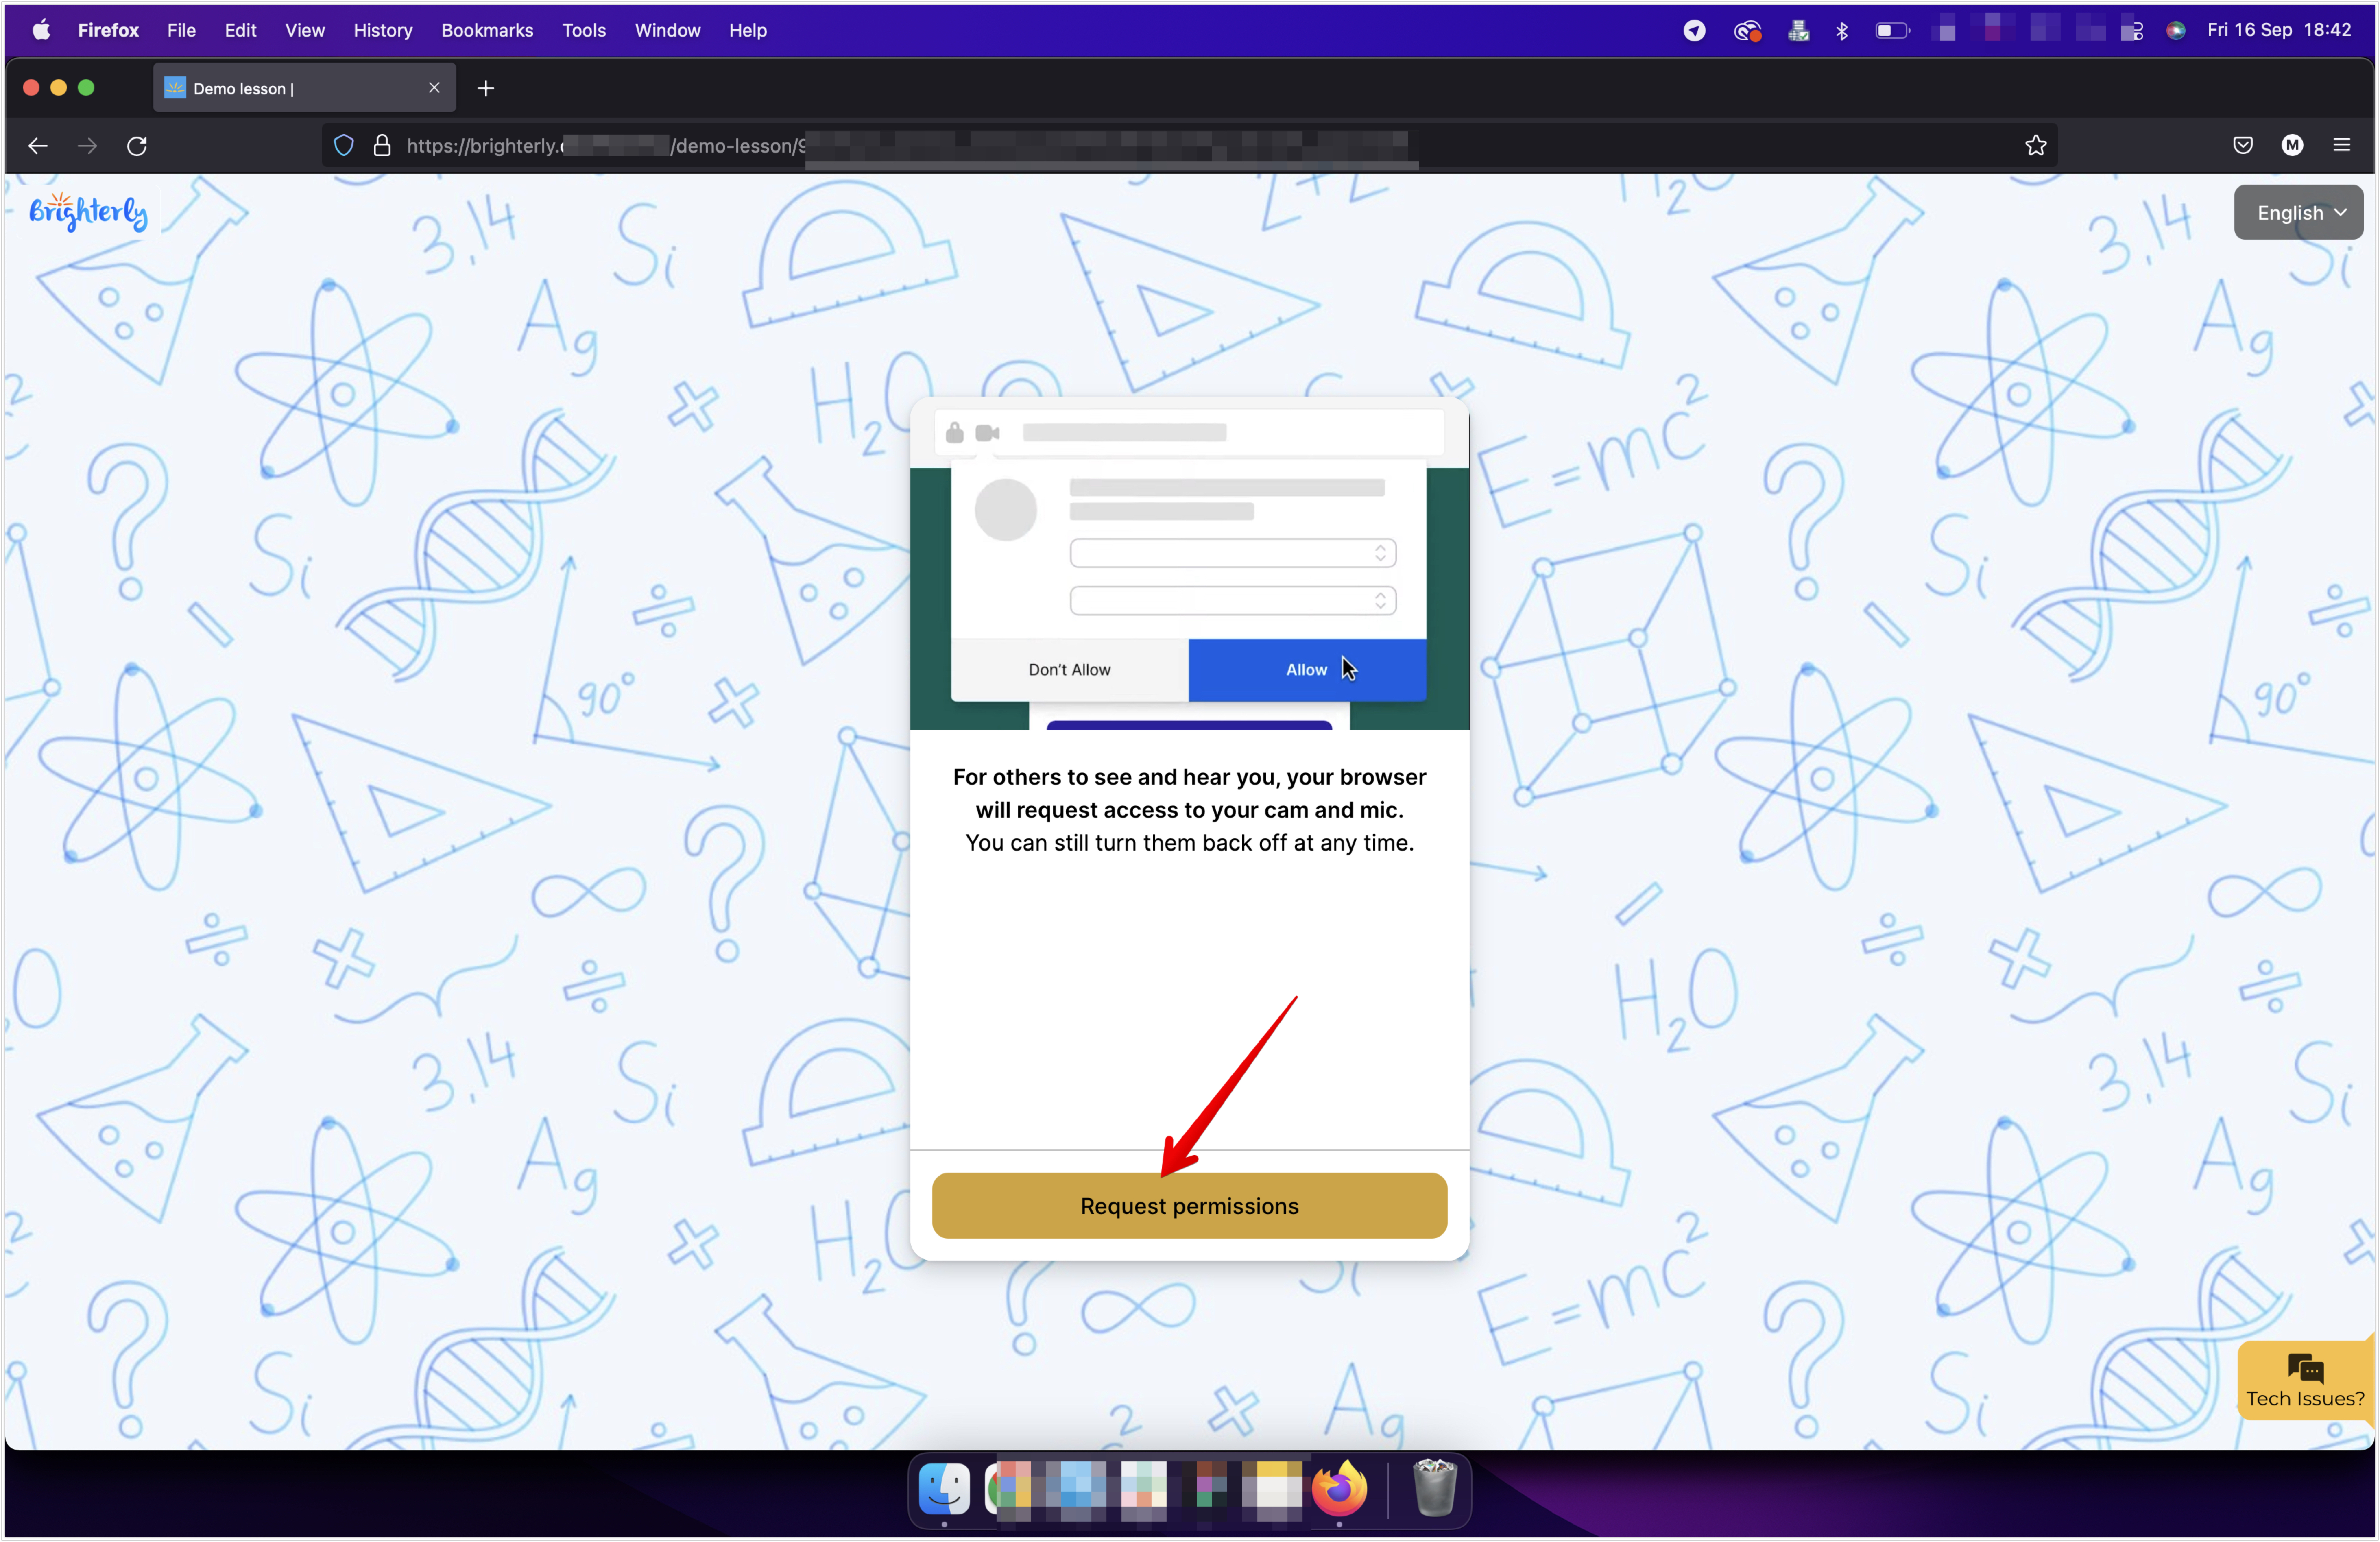Click the address bar URL field
The image size is (2380, 1542).
point(1190,146)
